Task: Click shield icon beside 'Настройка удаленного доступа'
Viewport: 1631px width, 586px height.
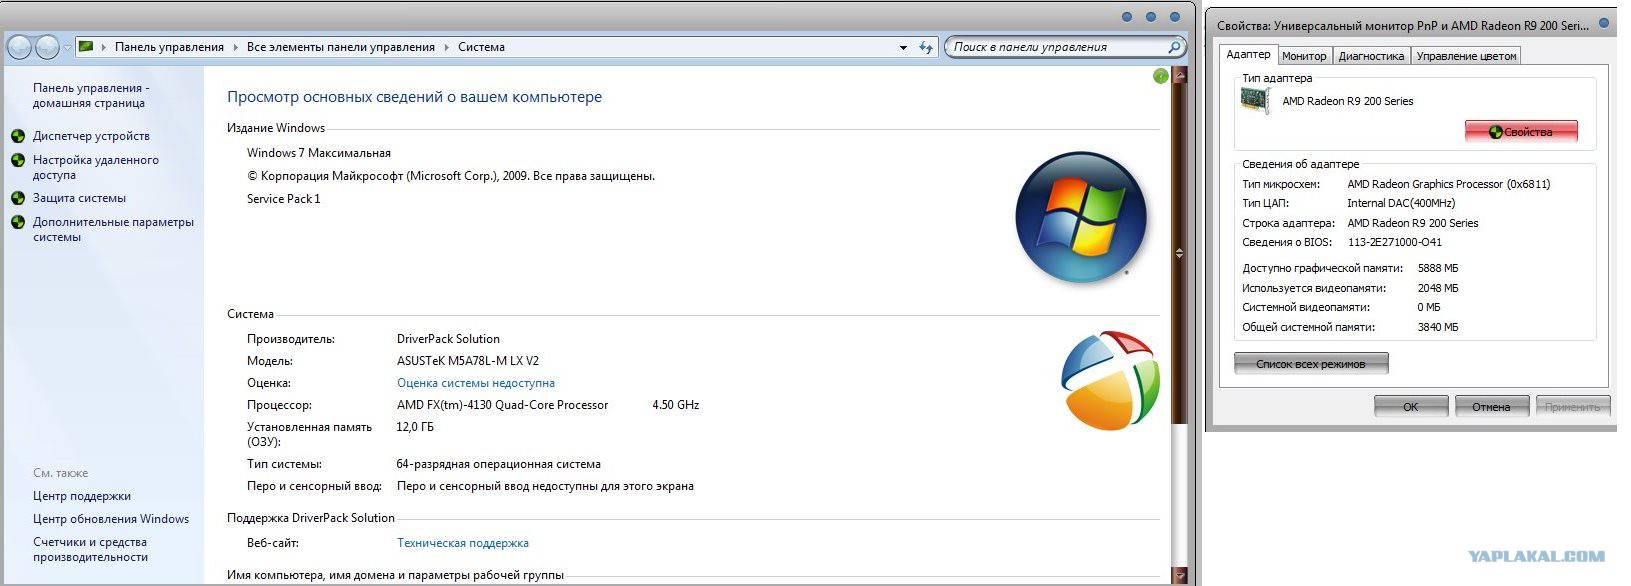Action: [18, 160]
